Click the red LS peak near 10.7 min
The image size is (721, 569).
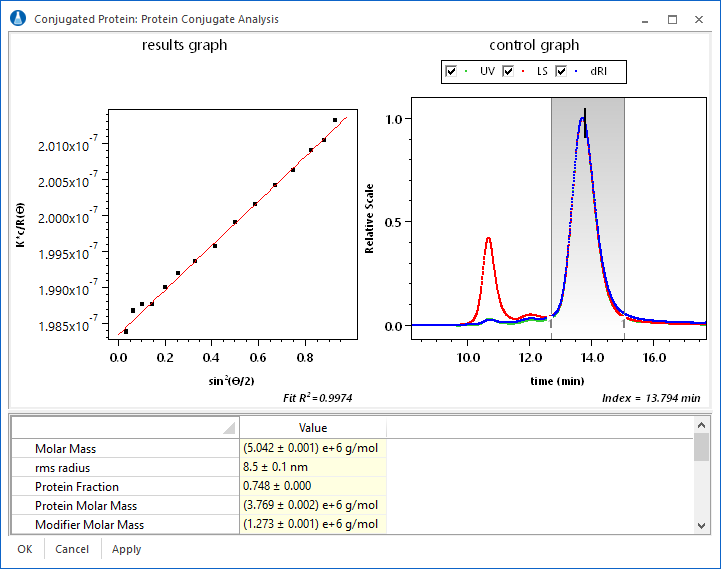pos(488,239)
